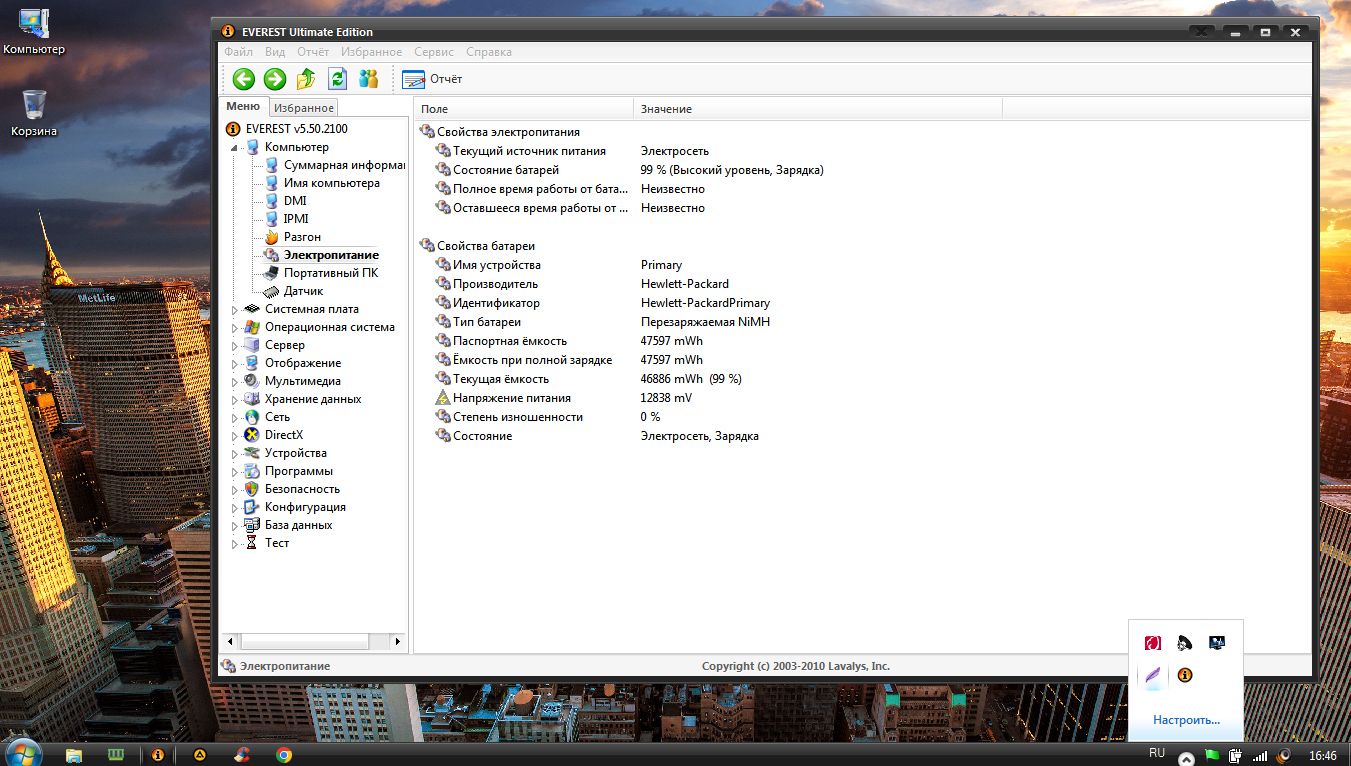The width and height of the screenshot is (1351, 766).
Task: Click the red icon in tray overflow popup
Action: [x=1153, y=643]
